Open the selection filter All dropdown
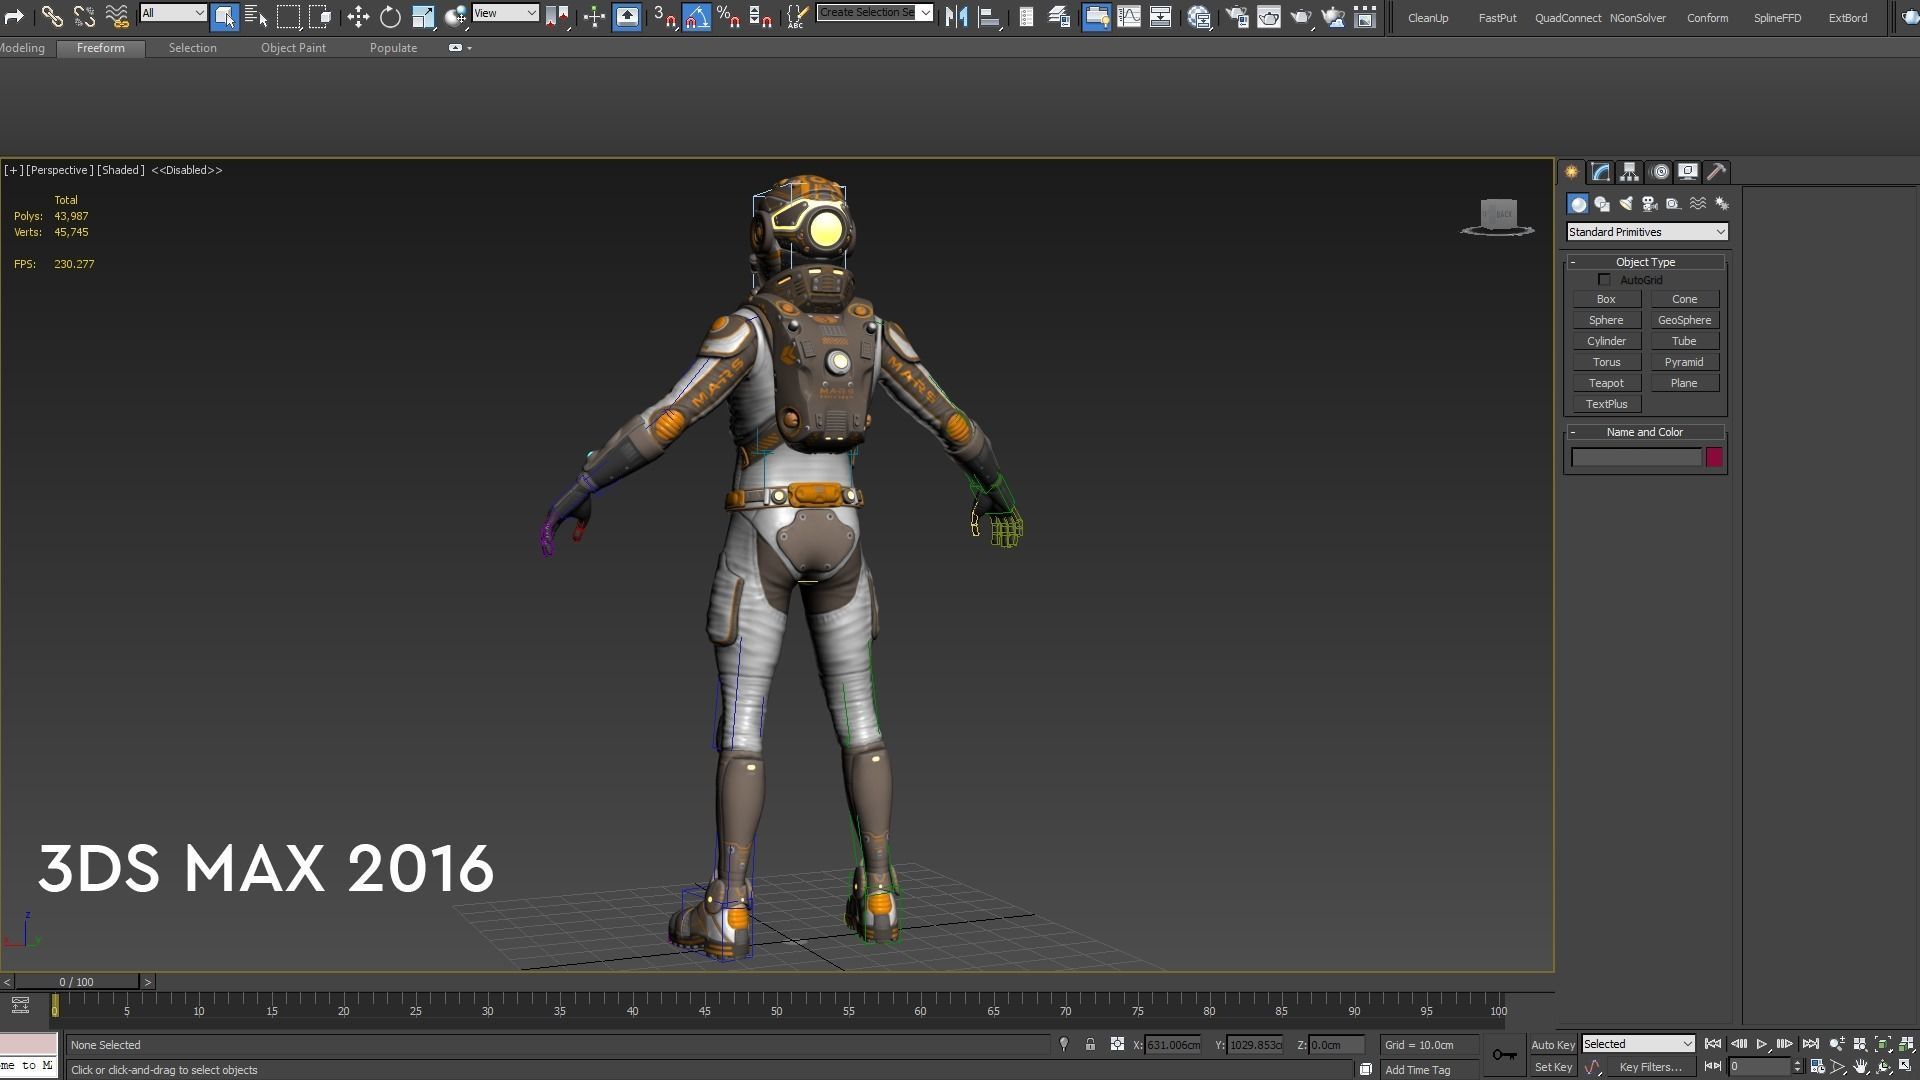The image size is (1920, 1080). pos(173,13)
